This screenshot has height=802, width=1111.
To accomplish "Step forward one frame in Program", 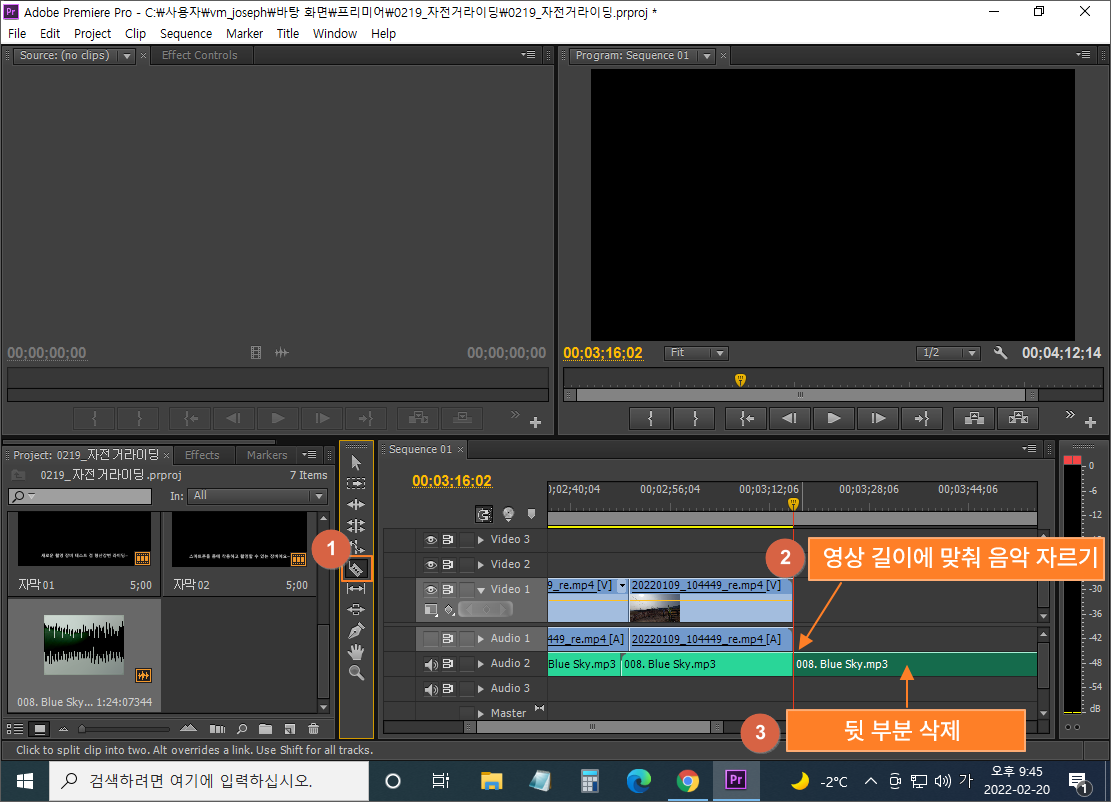I will (x=878, y=418).
